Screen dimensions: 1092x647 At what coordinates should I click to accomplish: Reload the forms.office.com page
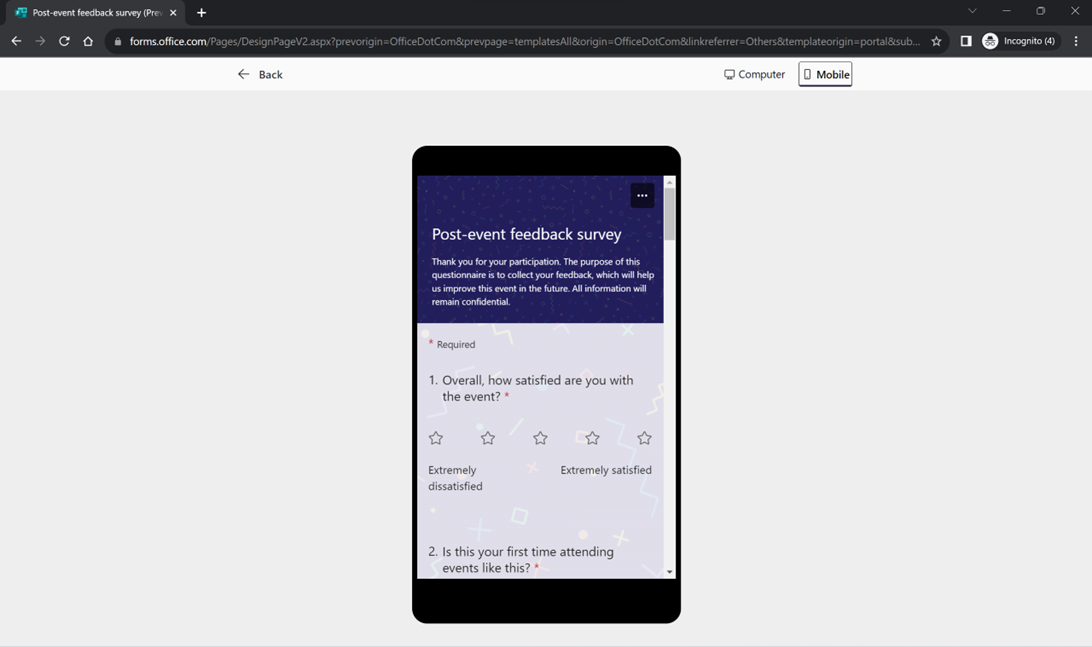[63, 41]
